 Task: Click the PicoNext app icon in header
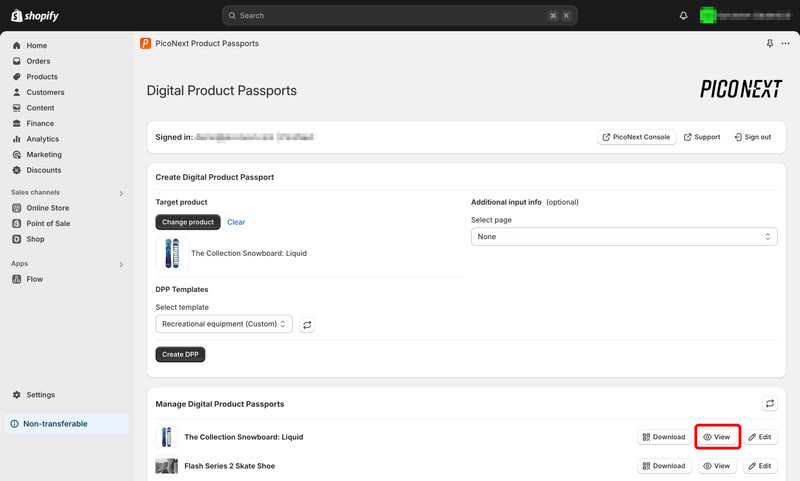(146, 44)
